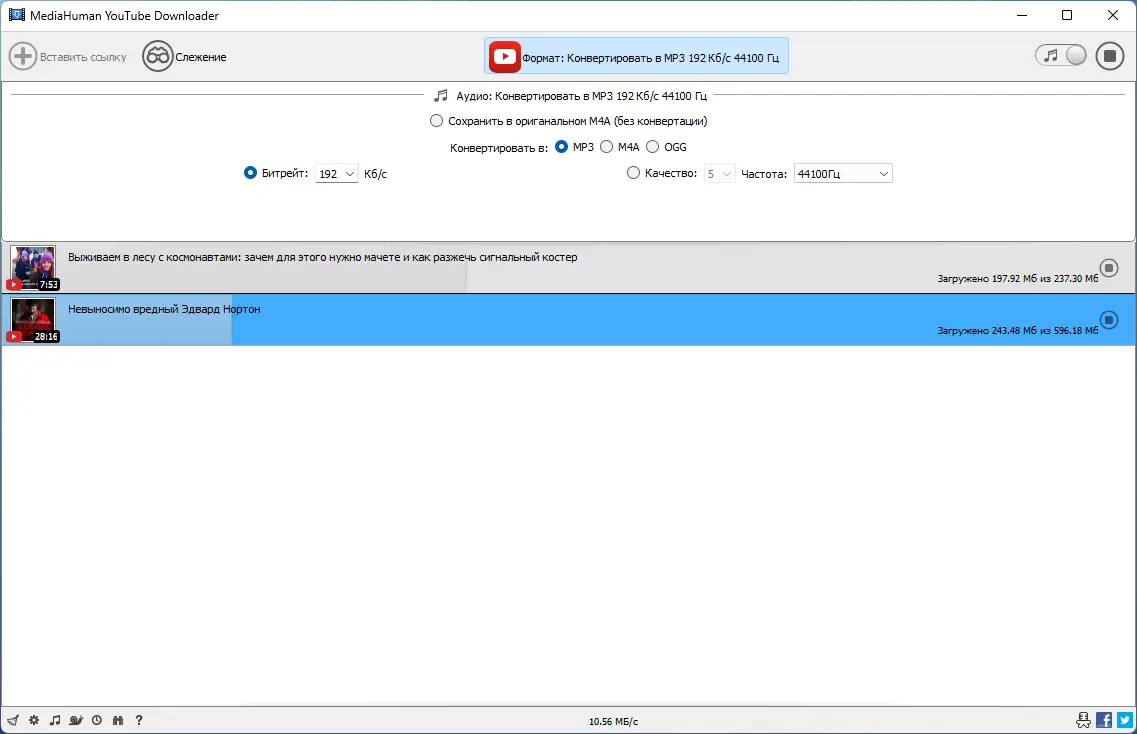Select the MP3 format radio button
1137x734 pixels.
[x=561, y=147]
